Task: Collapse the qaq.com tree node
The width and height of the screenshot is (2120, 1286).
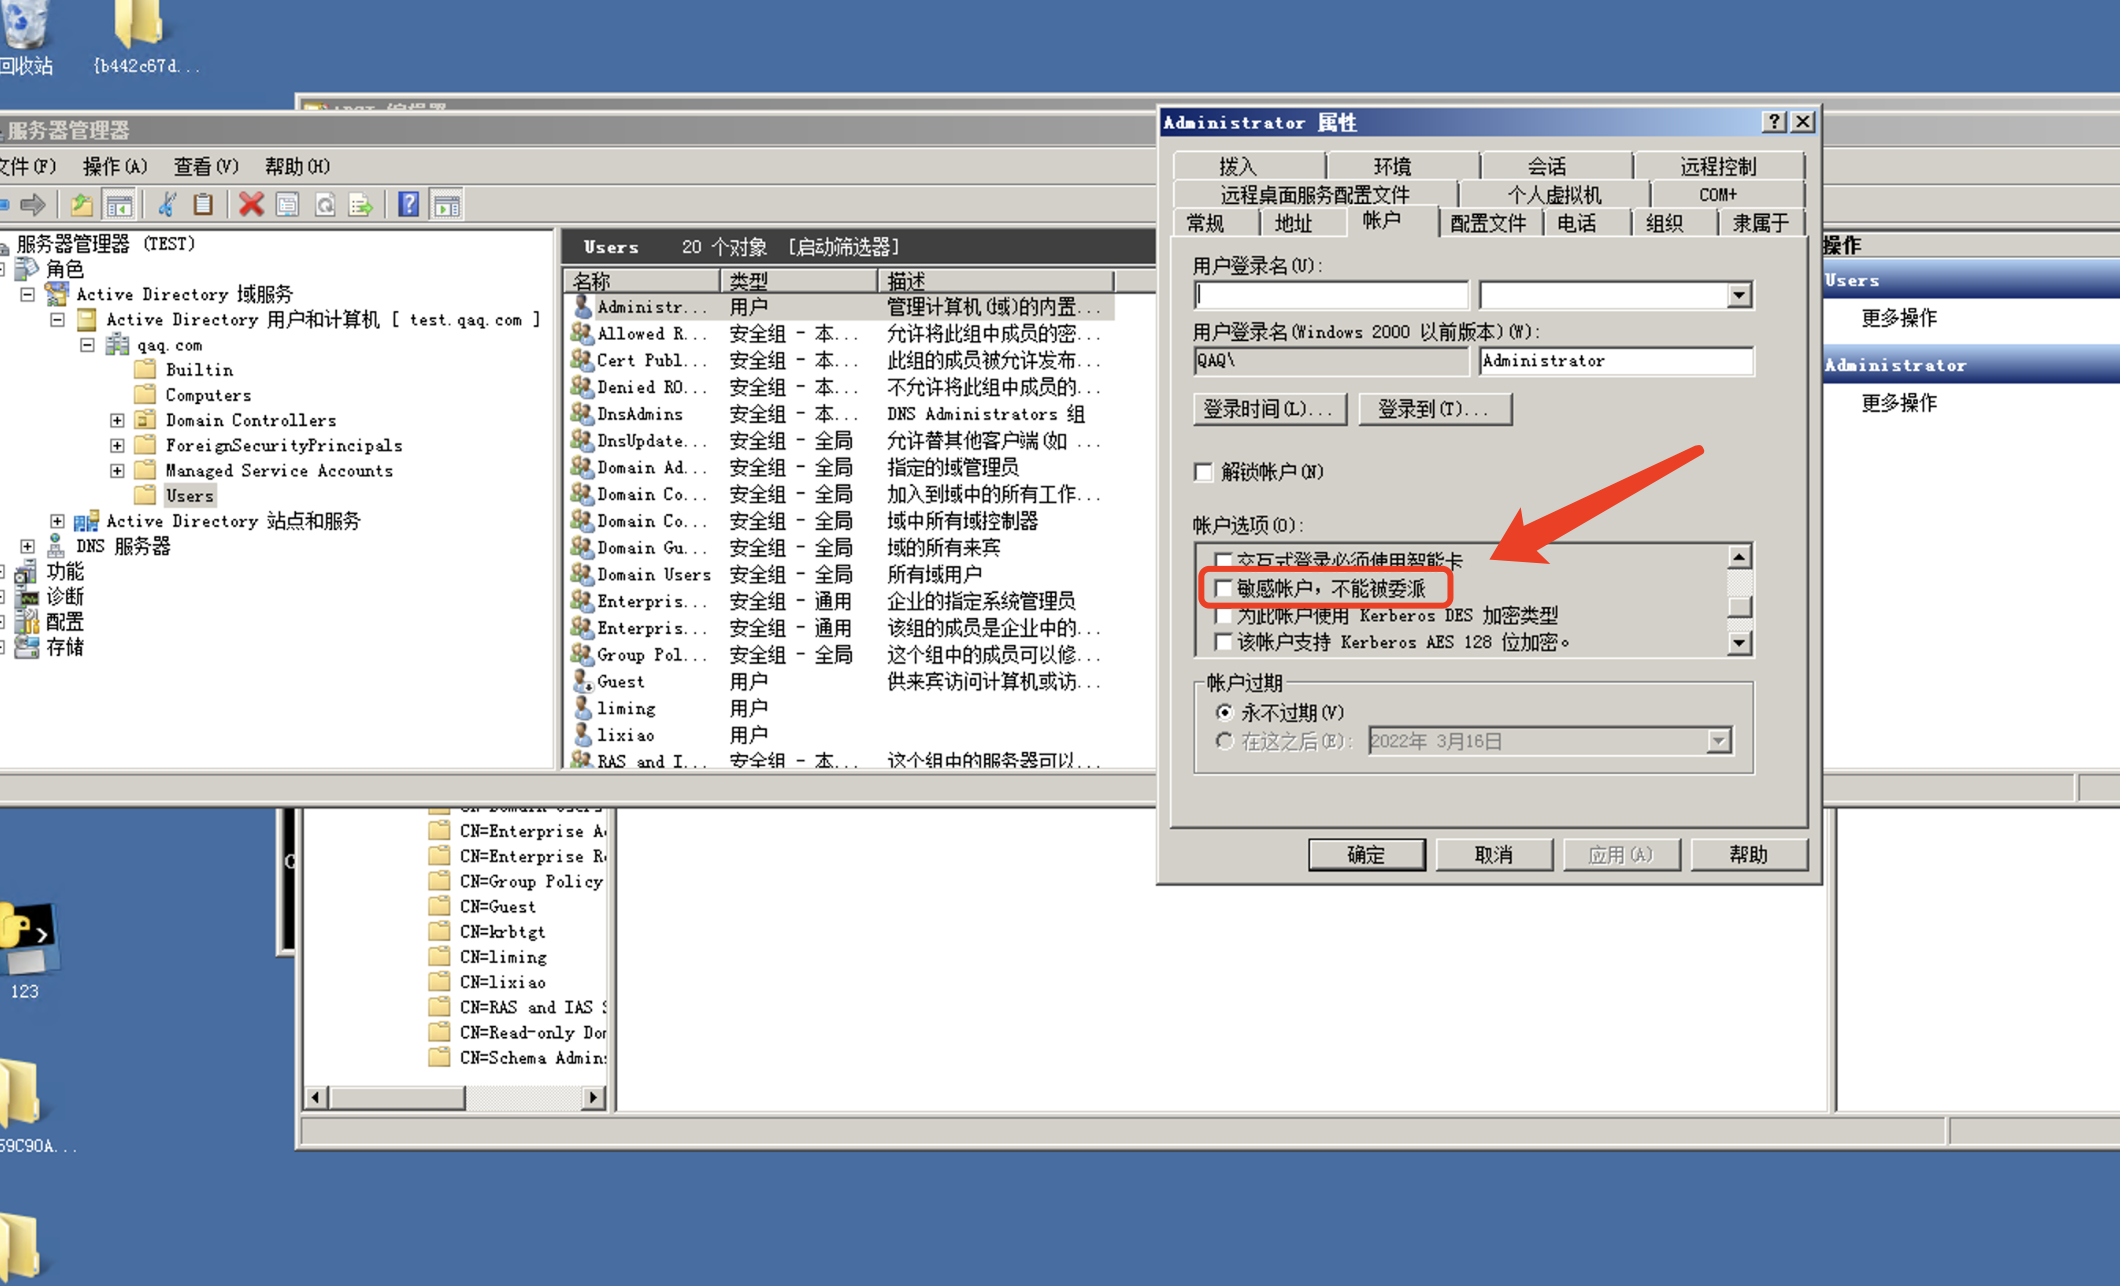Action: [x=88, y=344]
